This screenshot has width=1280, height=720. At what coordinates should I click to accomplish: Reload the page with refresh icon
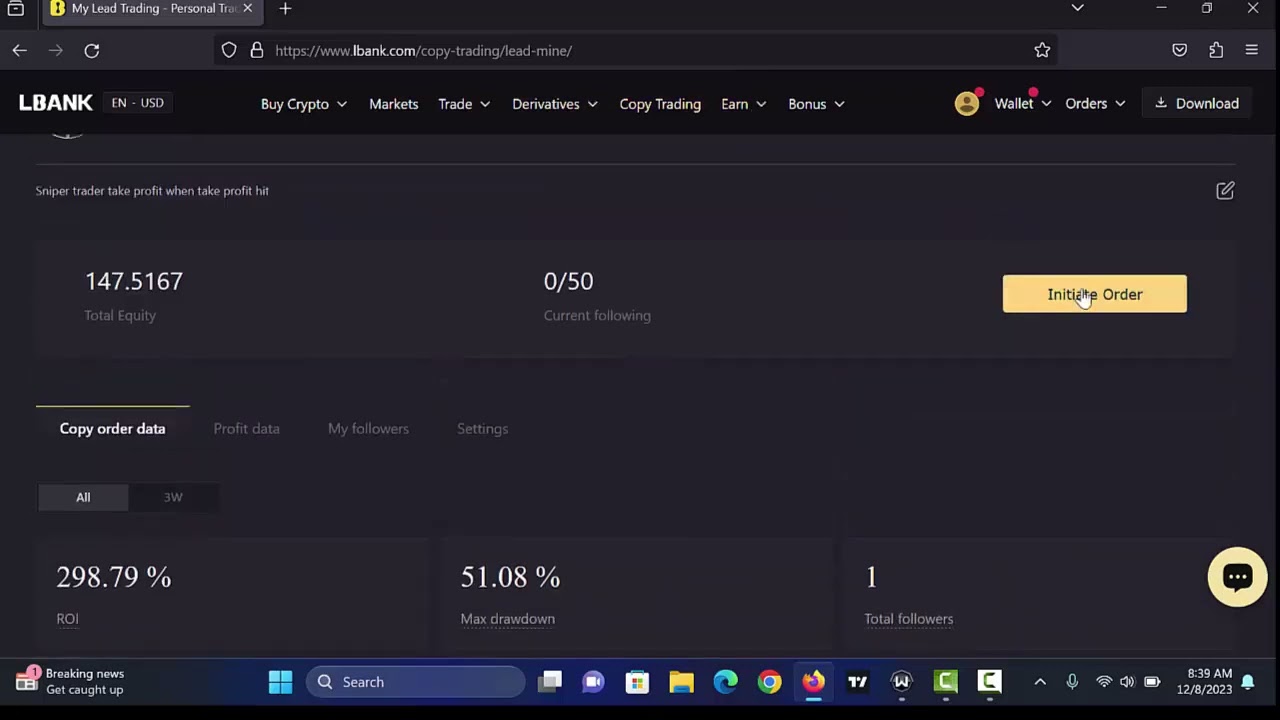coord(92,50)
